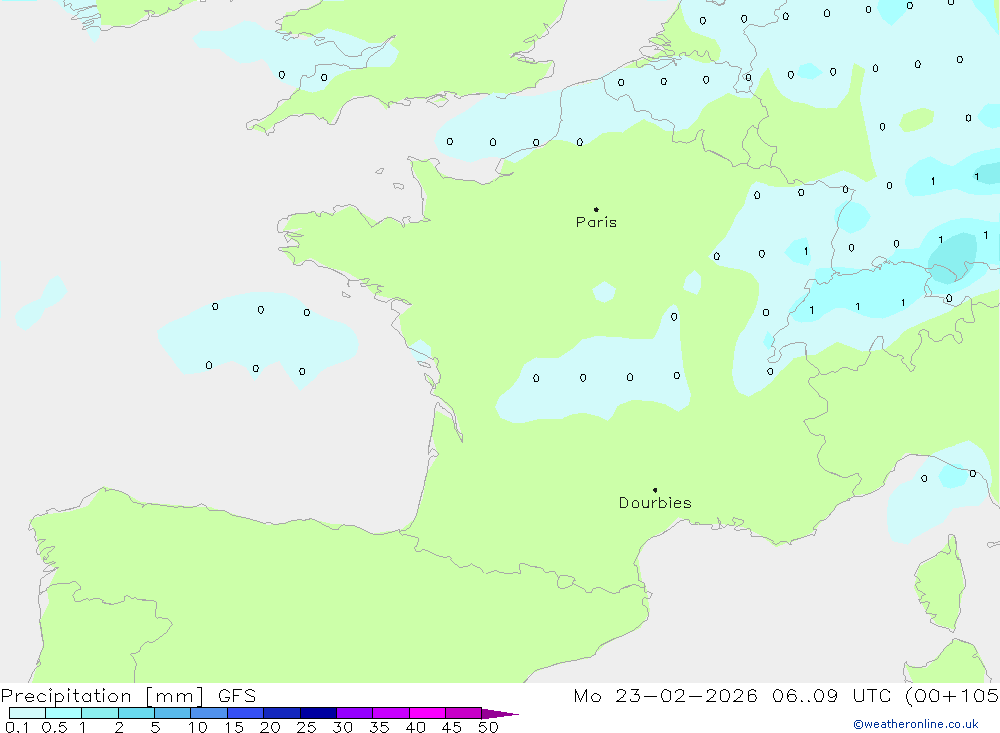Select the 40 mm magenta legend swatch
This screenshot has width=1000, height=733.
coord(427,713)
